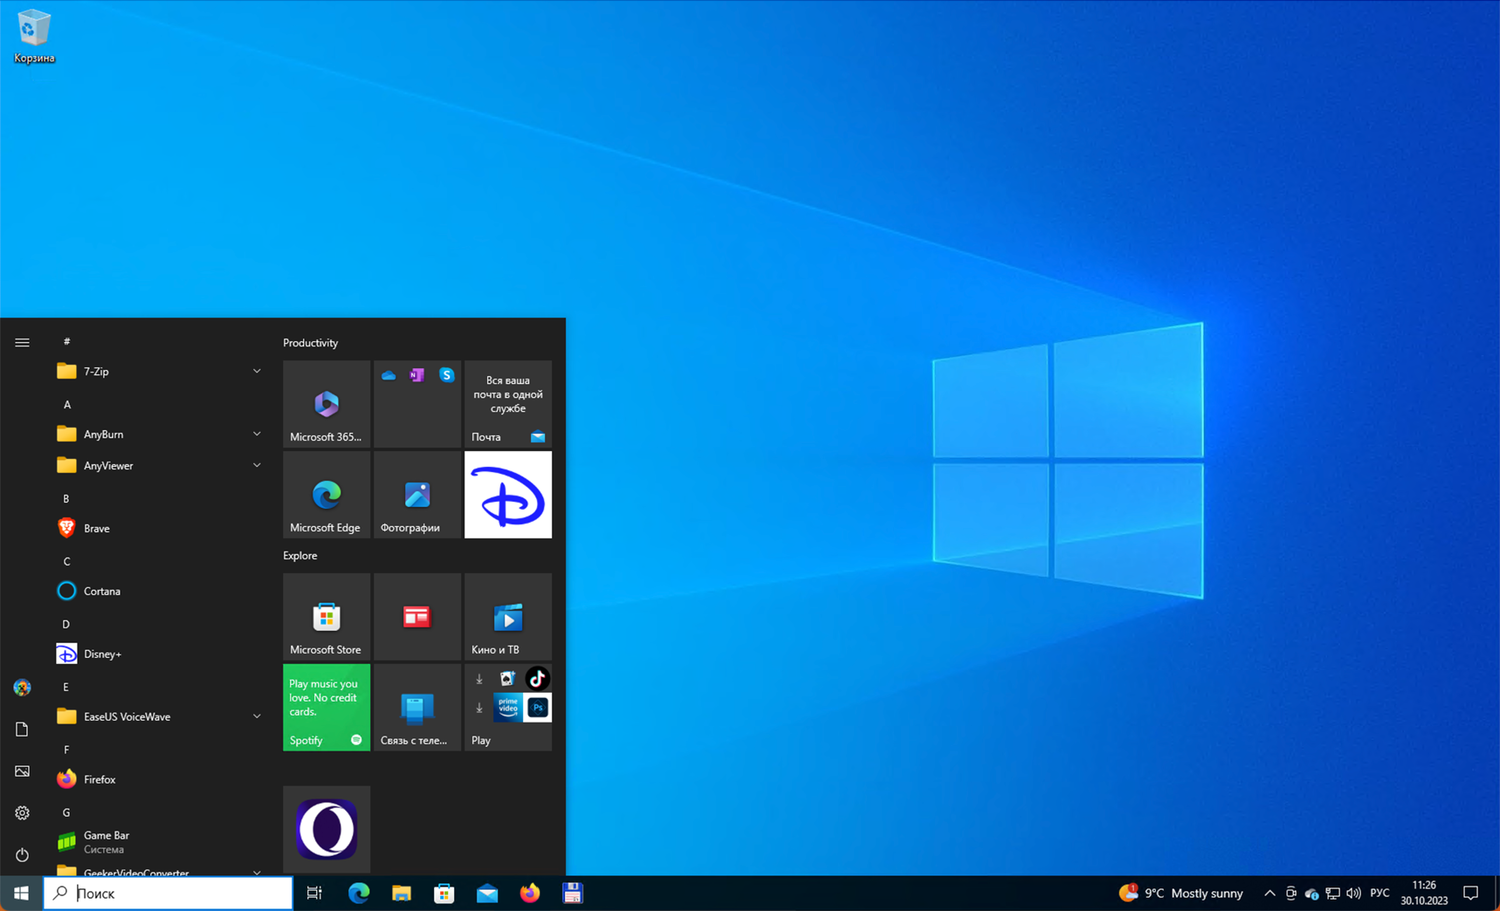
Task: Open the Disney+ tile
Action: [x=508, y=495]
